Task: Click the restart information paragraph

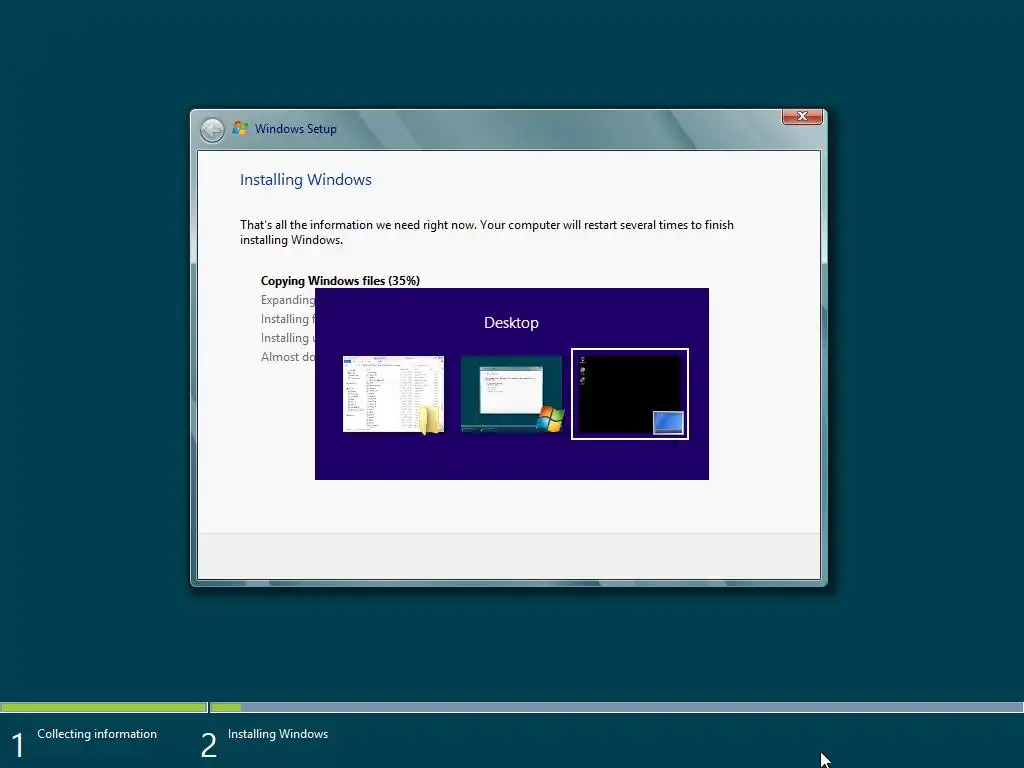Action: click(487, 232)
